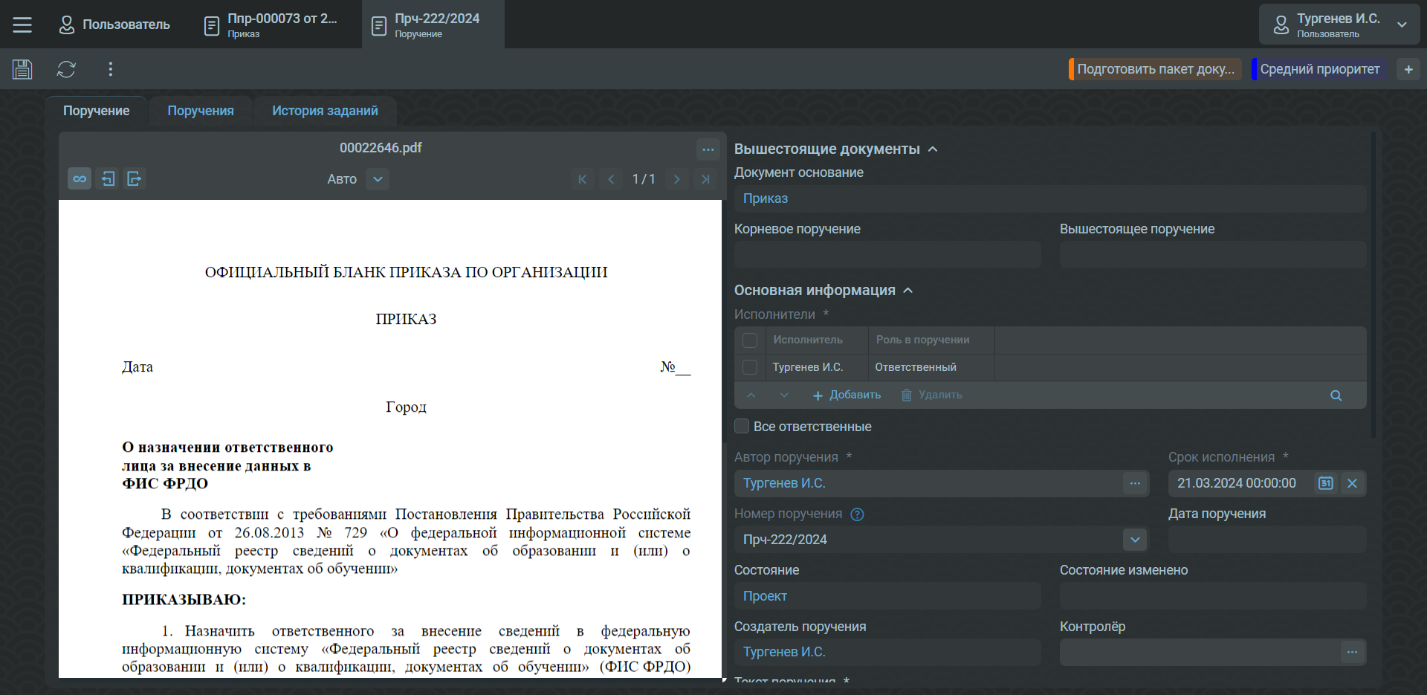Image resolution: width=1427 pixels, height=695 pixels.
Task: Open the Поручения tab
Action: pos(200,110)
